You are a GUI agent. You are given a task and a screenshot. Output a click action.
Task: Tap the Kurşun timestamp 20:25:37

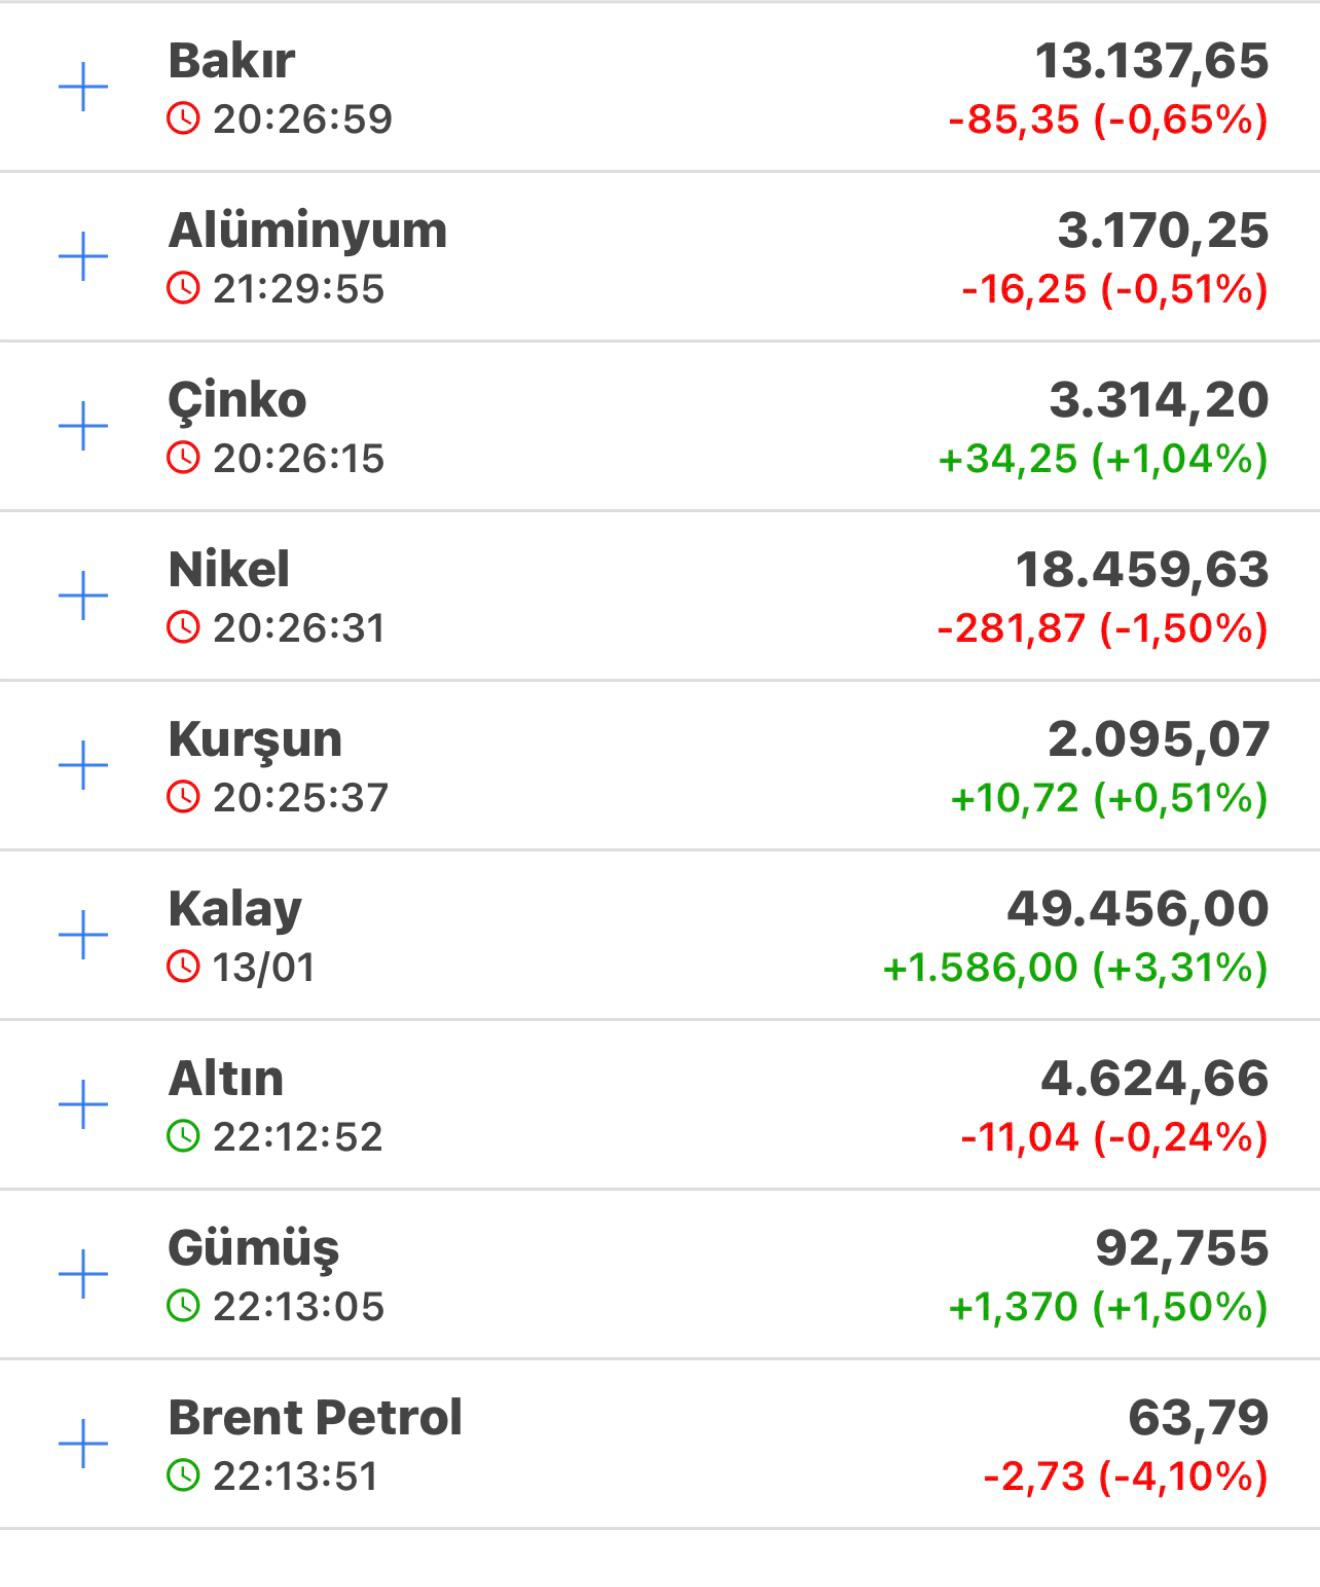tap(300, 797)
